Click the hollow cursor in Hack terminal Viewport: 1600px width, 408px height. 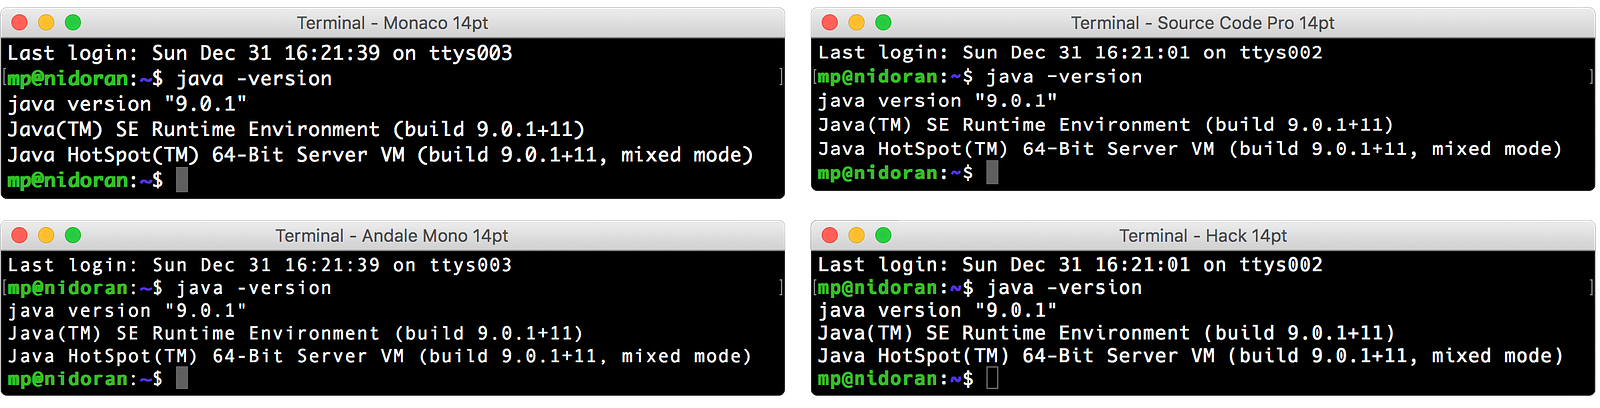click(992, 378)
